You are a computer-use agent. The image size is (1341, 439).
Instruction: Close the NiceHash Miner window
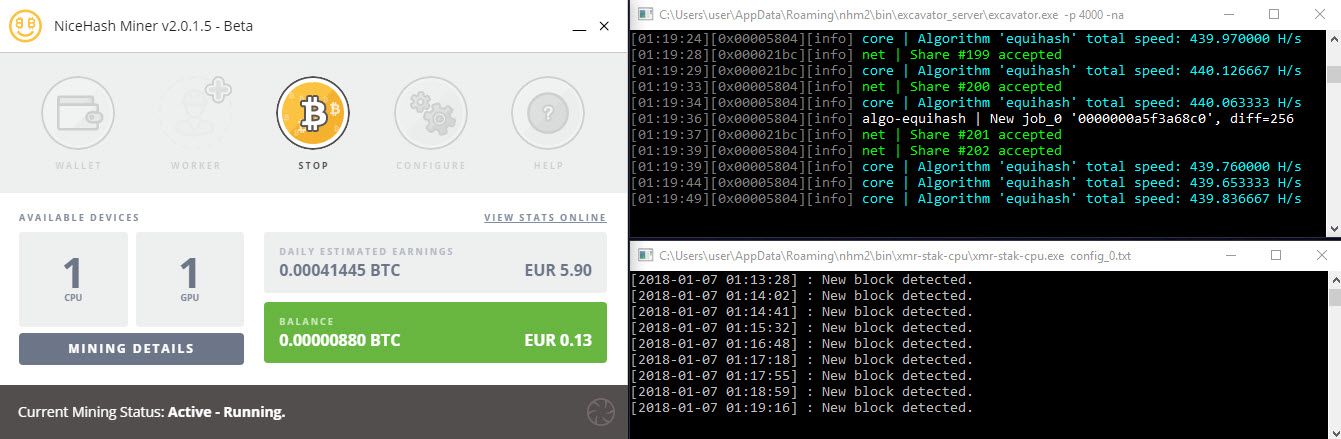[x=604, y=25]
